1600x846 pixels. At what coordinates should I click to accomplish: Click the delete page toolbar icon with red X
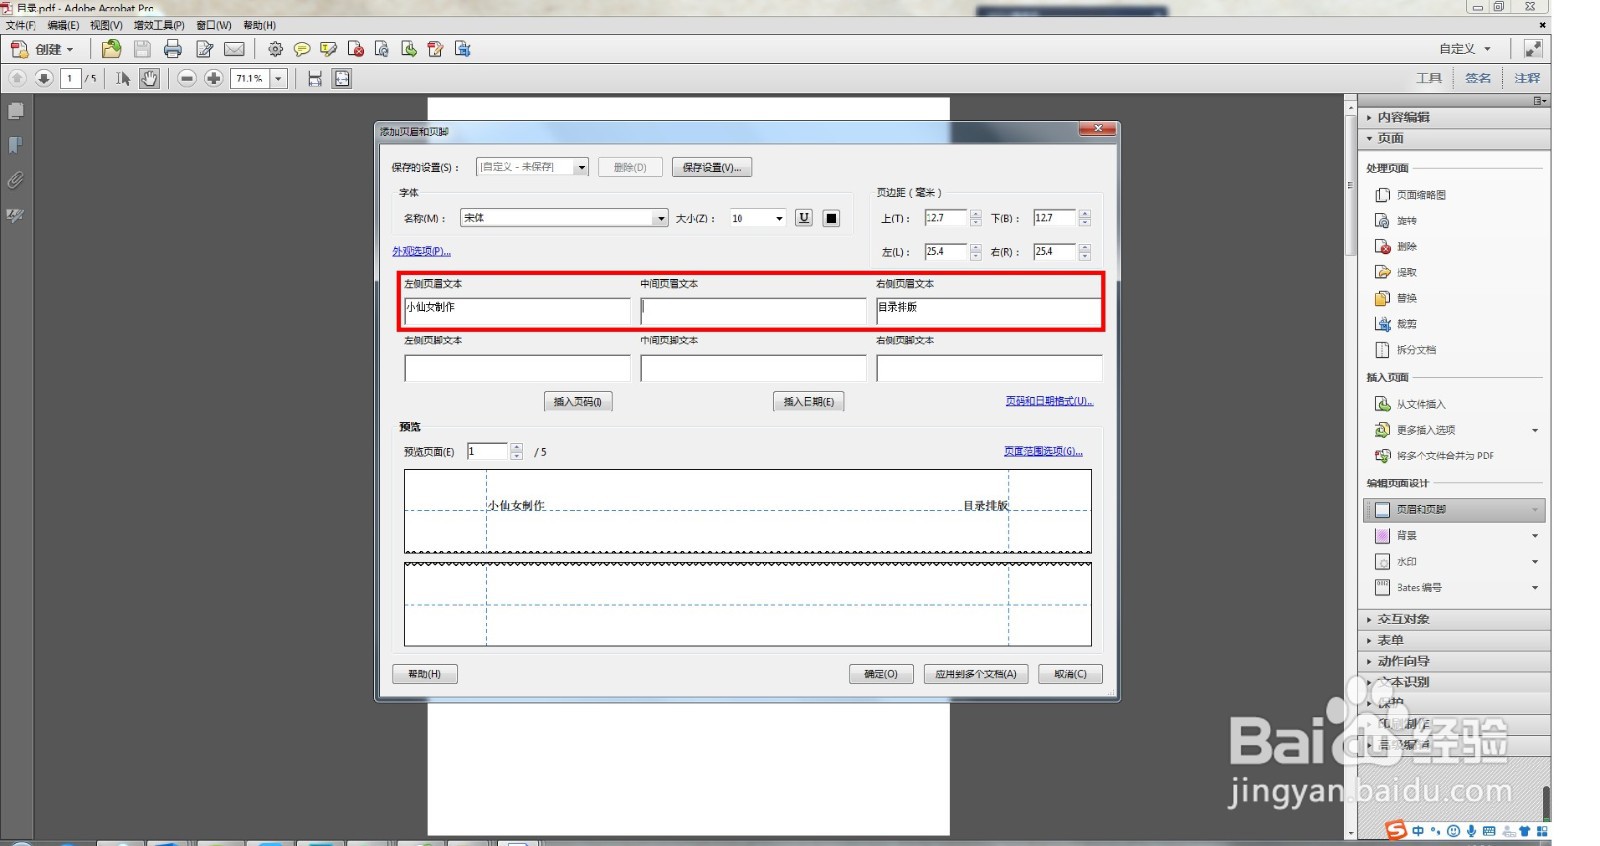[x=355, y=49]
